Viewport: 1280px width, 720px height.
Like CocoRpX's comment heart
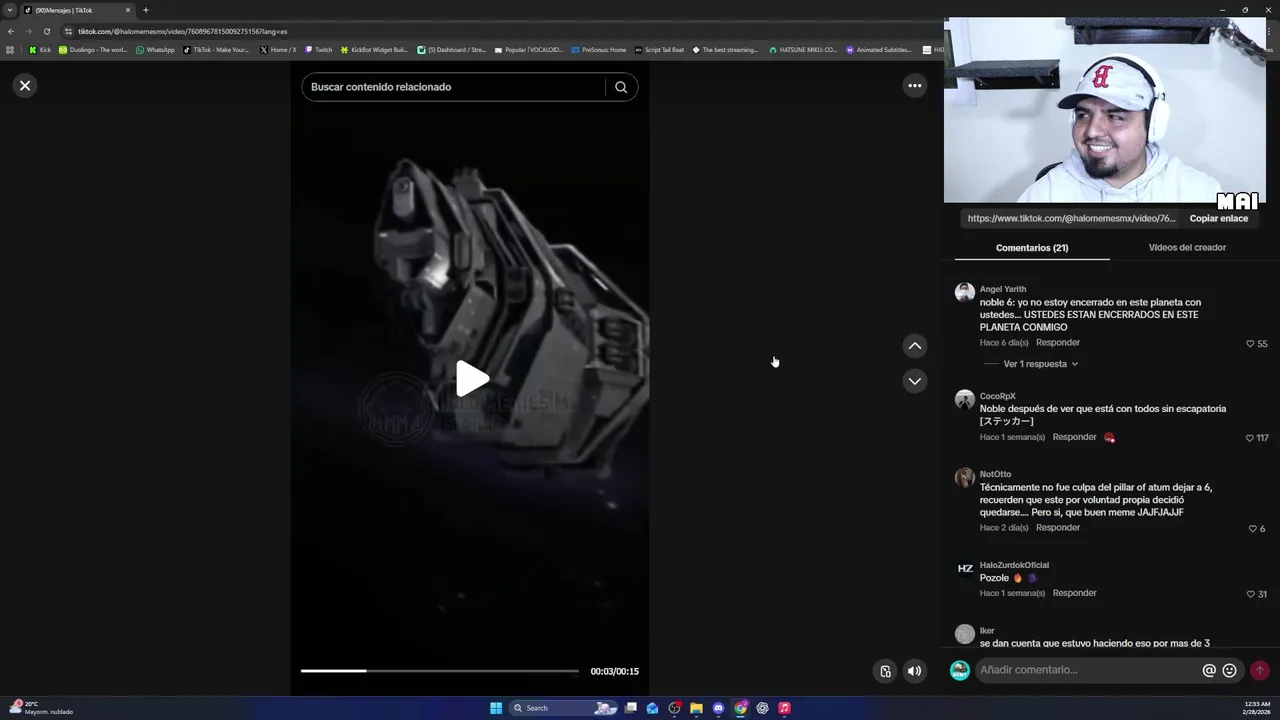pos(1250,438)
